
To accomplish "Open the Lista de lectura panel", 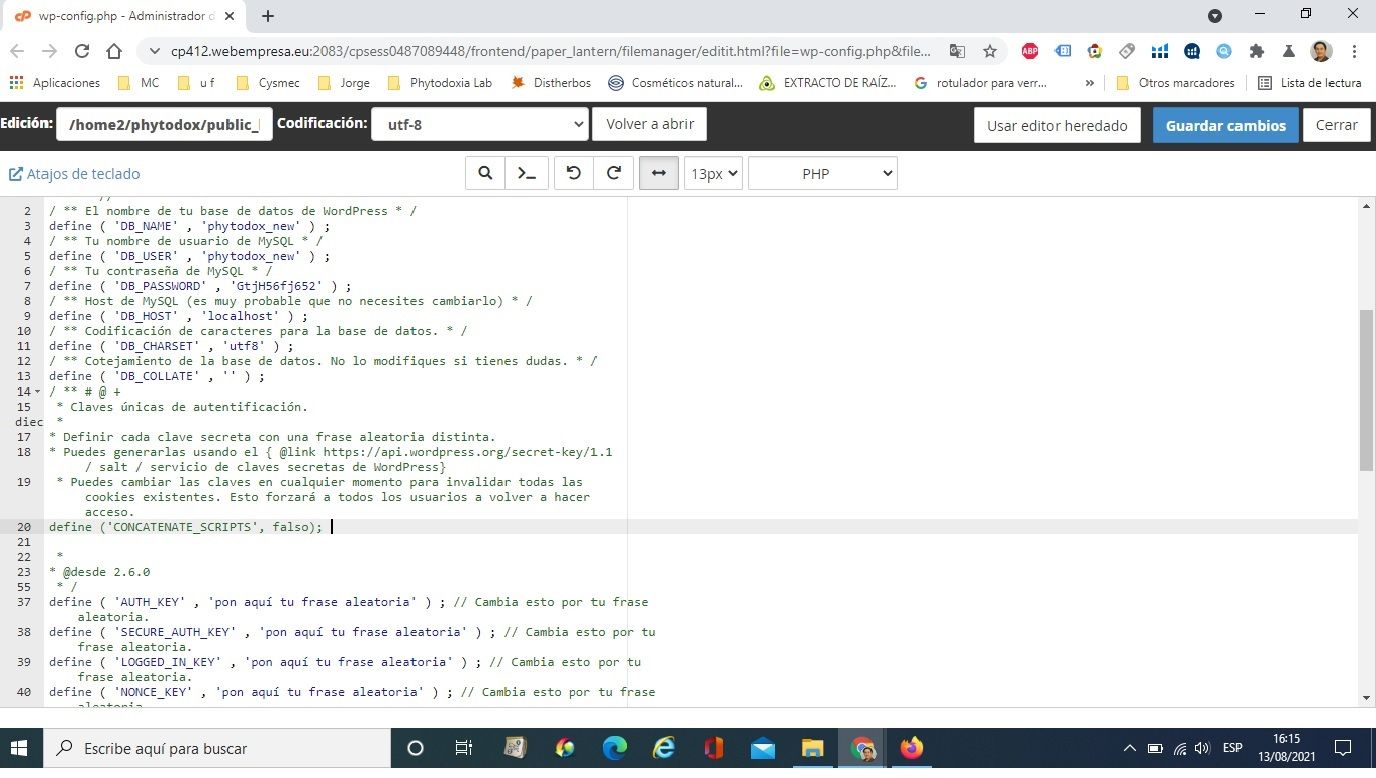I will [1310, 83].
